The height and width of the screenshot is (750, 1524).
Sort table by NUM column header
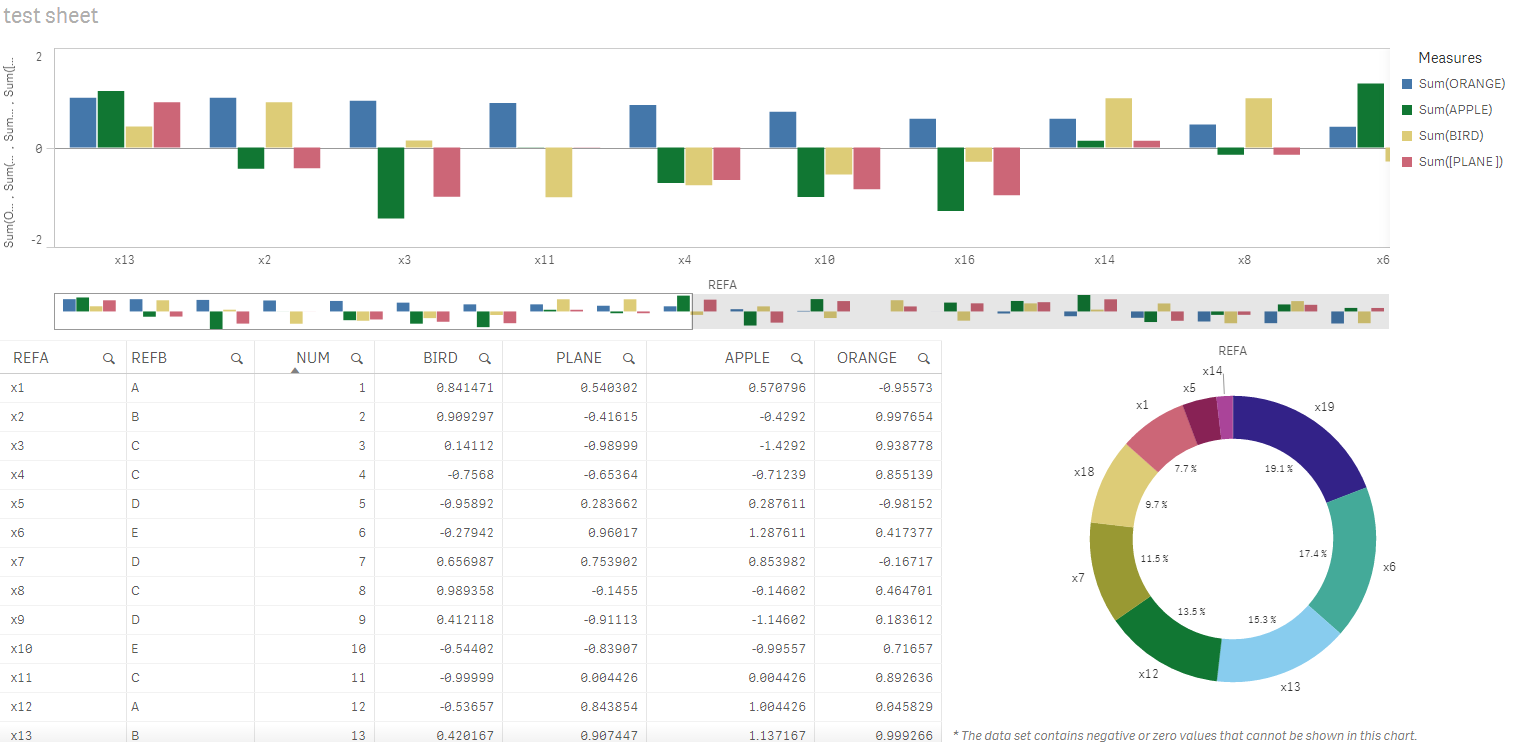(x=313, y=358)
